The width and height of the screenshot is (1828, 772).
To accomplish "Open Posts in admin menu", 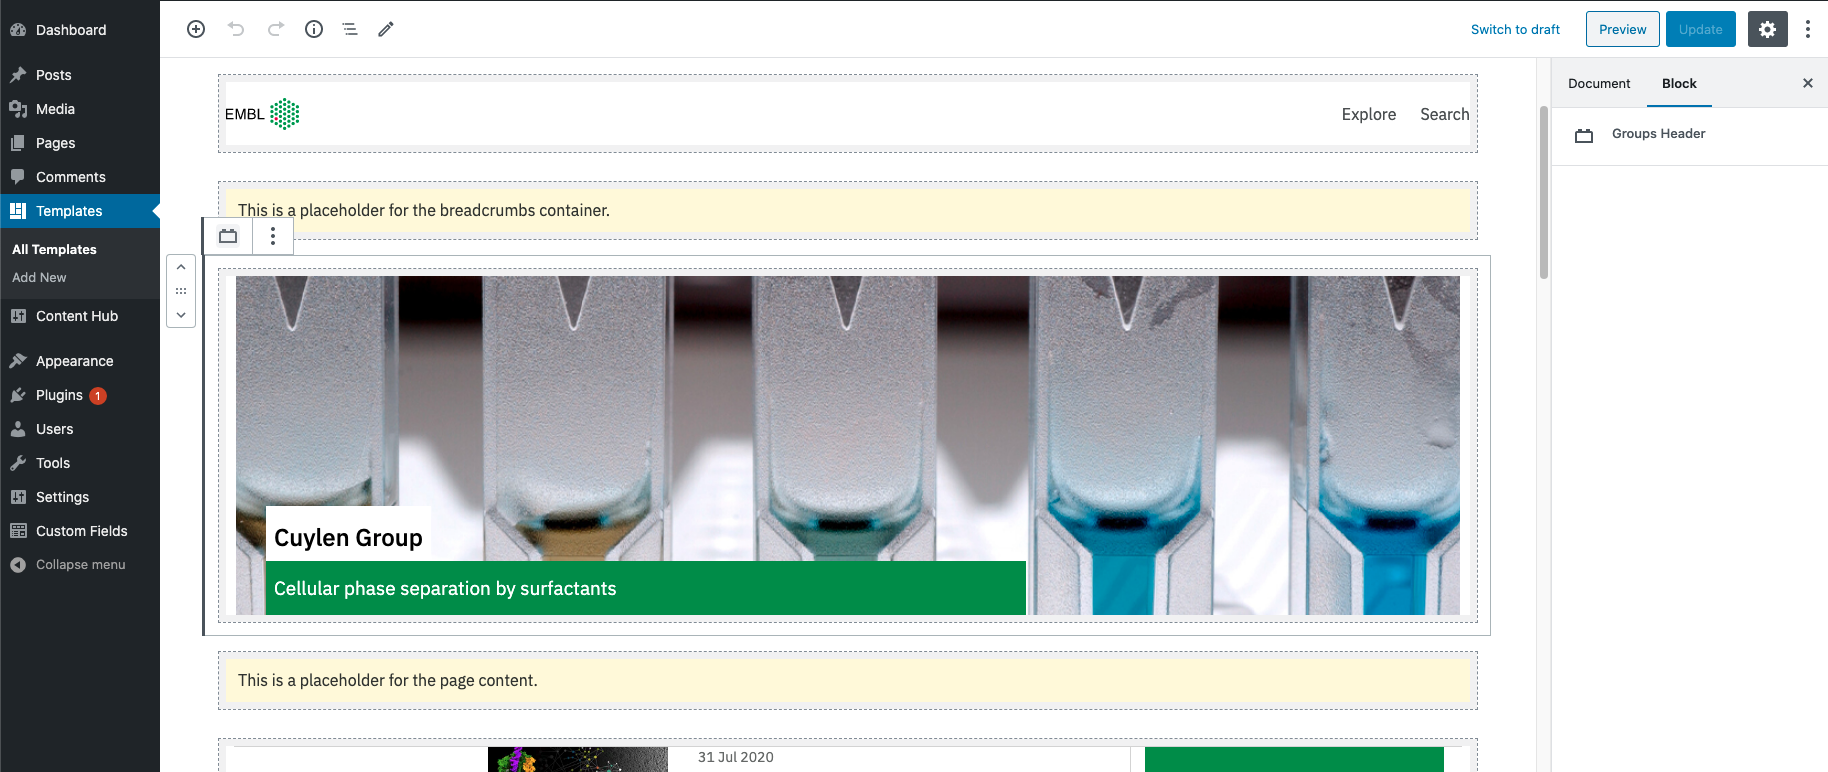I will pyautogui.click(x=80, y=75).
